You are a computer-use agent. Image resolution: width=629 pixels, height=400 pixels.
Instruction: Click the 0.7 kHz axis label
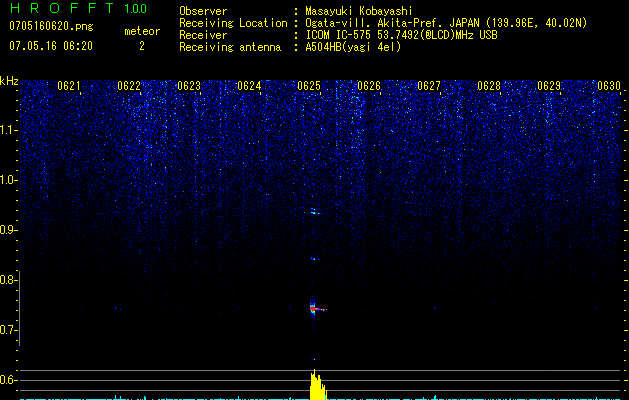click(8, 330)
